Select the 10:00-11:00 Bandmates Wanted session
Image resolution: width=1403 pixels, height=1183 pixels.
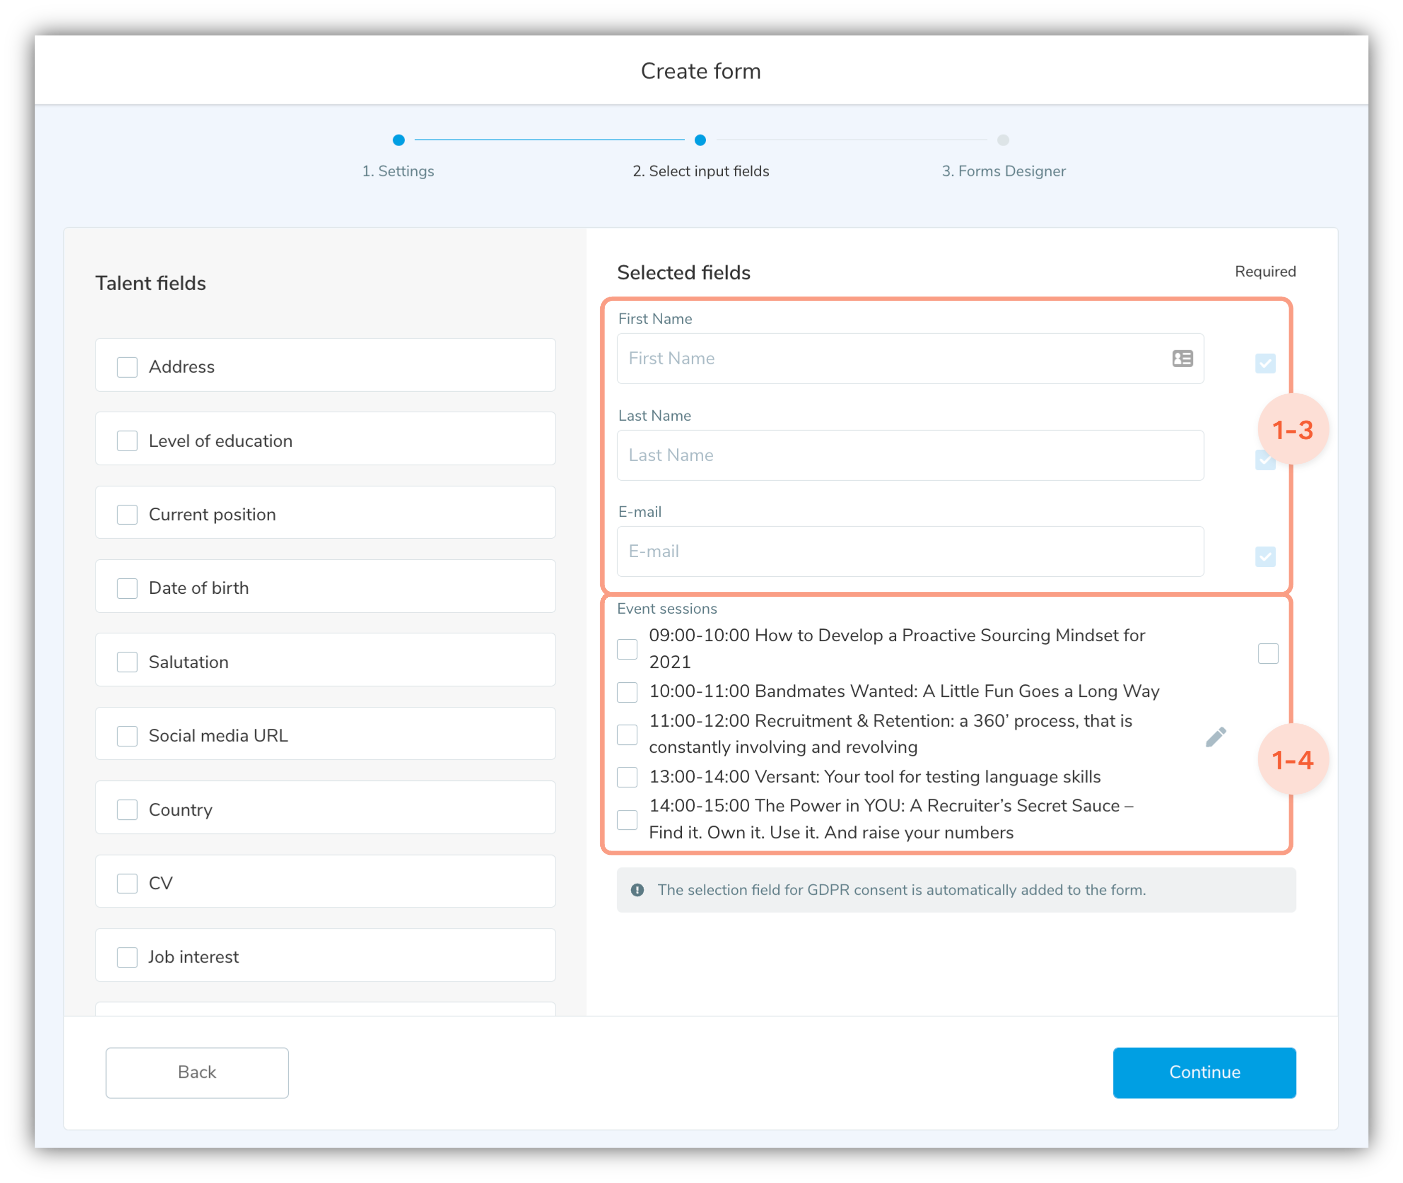(627, 692)
